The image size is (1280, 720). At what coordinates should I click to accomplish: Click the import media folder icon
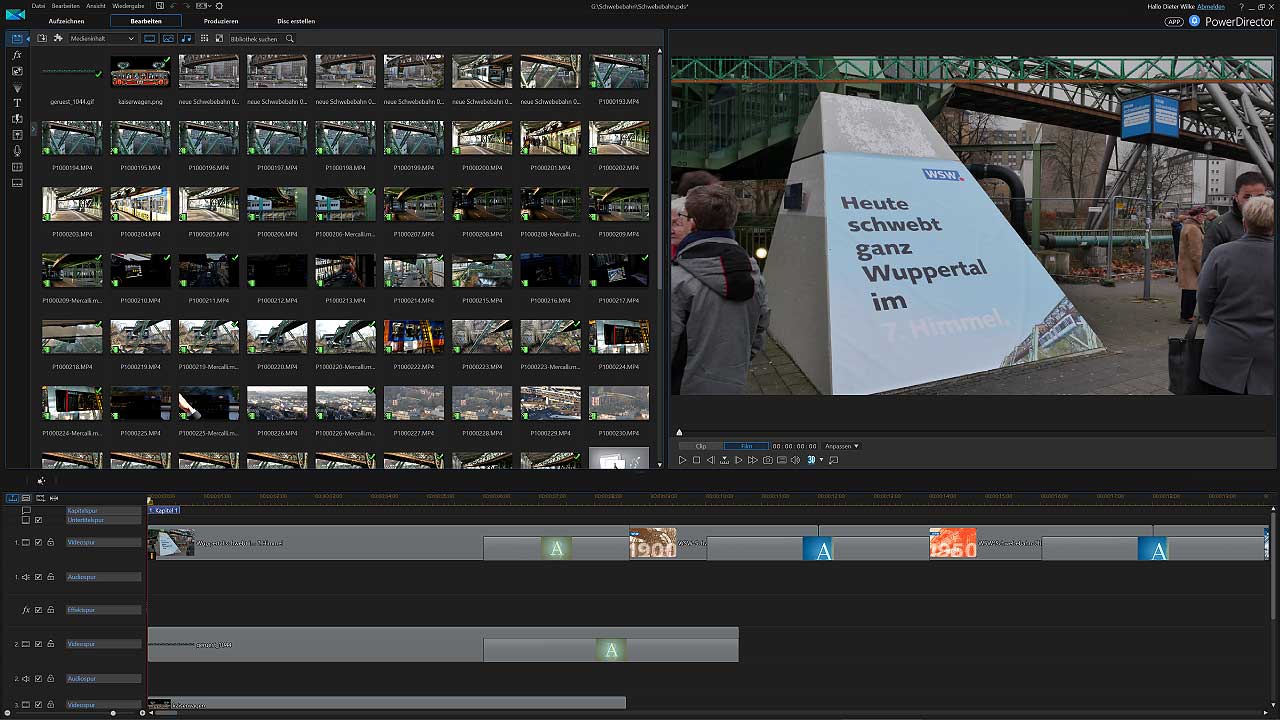[42, 39]
